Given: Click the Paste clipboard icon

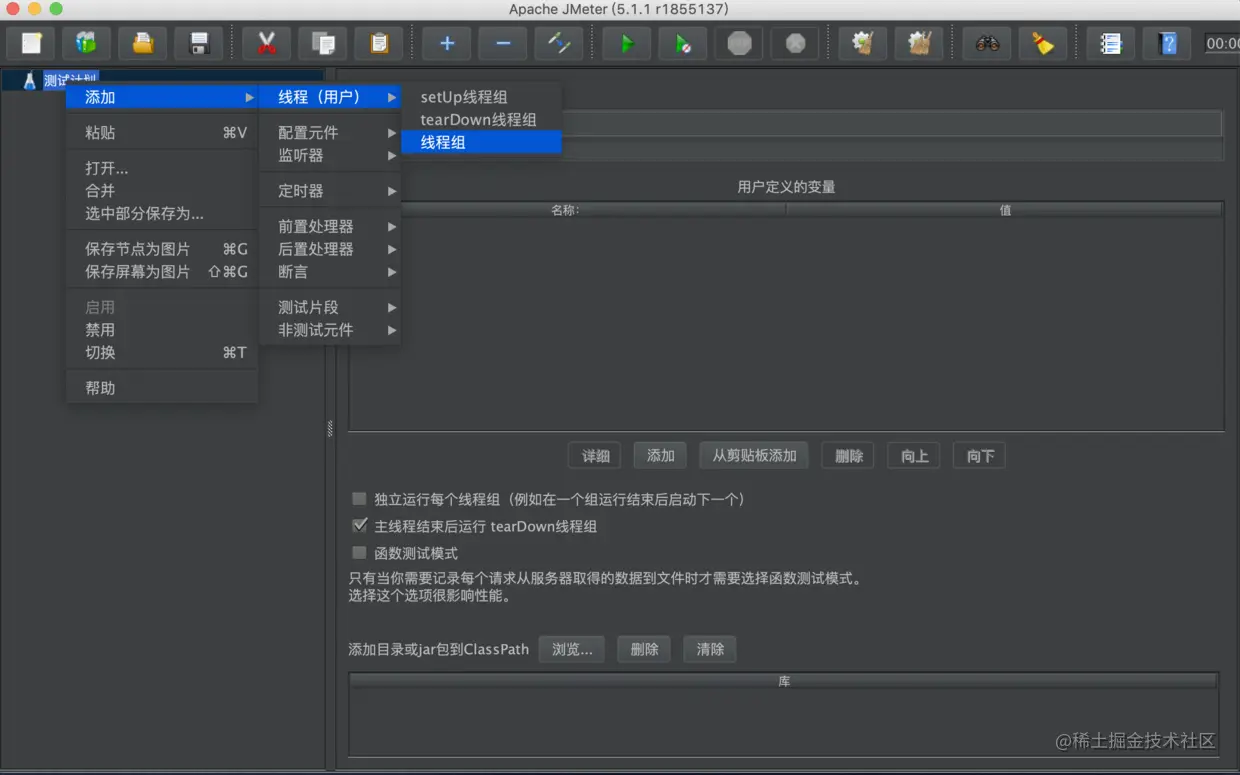Looking at the screenshot, I should (x=379, y=43).
